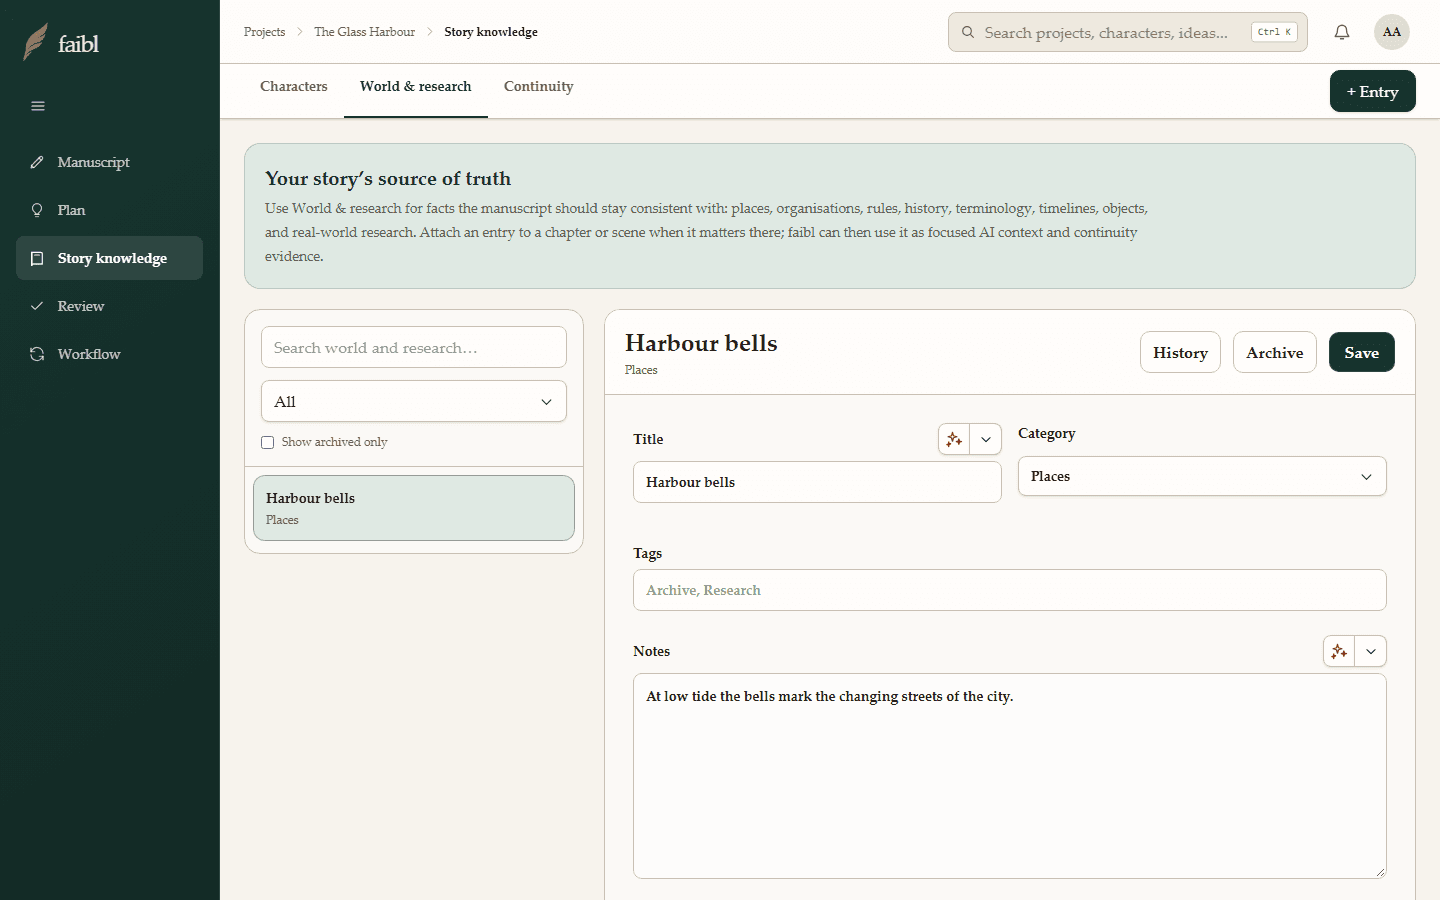The height and width of the screenshot is (900, 1440).
Task: Expand the Notes AI options chevron
Action: click(x=1371, y=651)
